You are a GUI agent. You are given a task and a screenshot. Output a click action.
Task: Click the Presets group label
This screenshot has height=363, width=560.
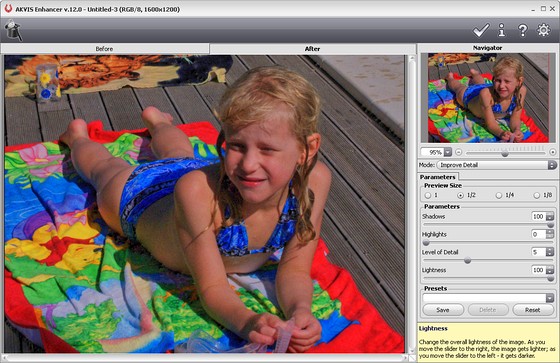pyautogui.click(x=435, y=288)
